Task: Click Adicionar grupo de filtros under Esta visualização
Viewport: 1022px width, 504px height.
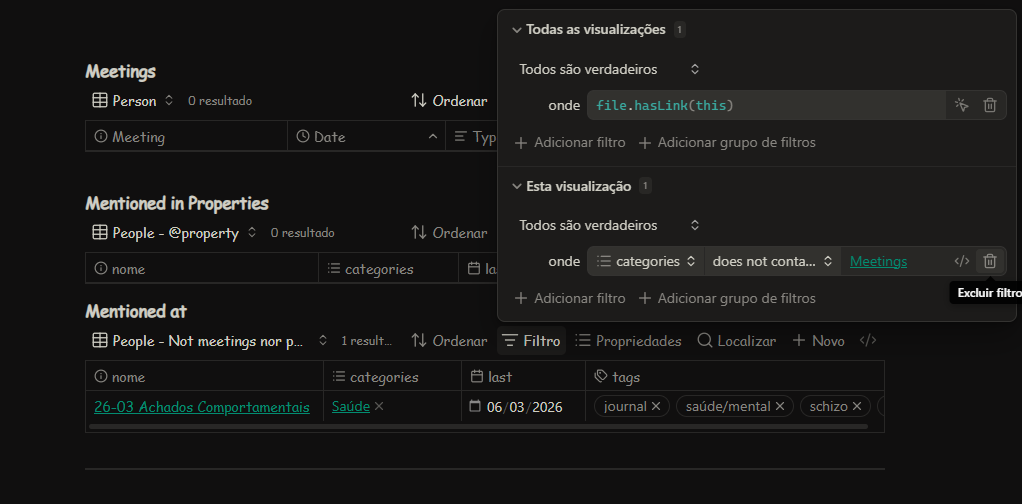Action: pos(727,298)
